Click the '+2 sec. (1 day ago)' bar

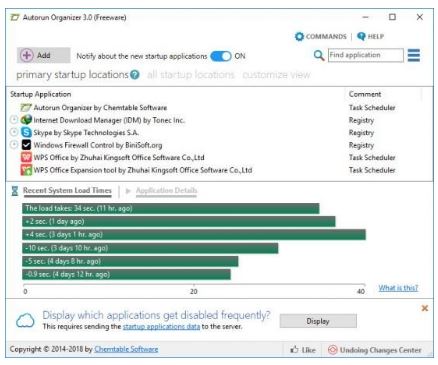[179, 222]
